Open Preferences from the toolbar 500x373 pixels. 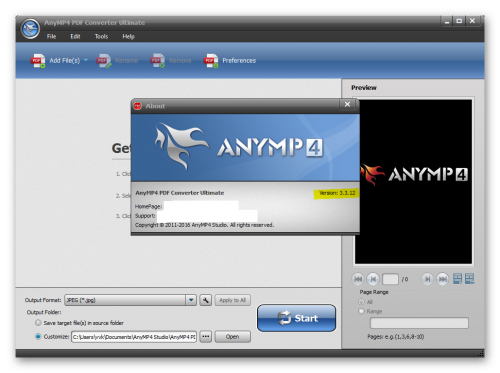coord(230,61)
